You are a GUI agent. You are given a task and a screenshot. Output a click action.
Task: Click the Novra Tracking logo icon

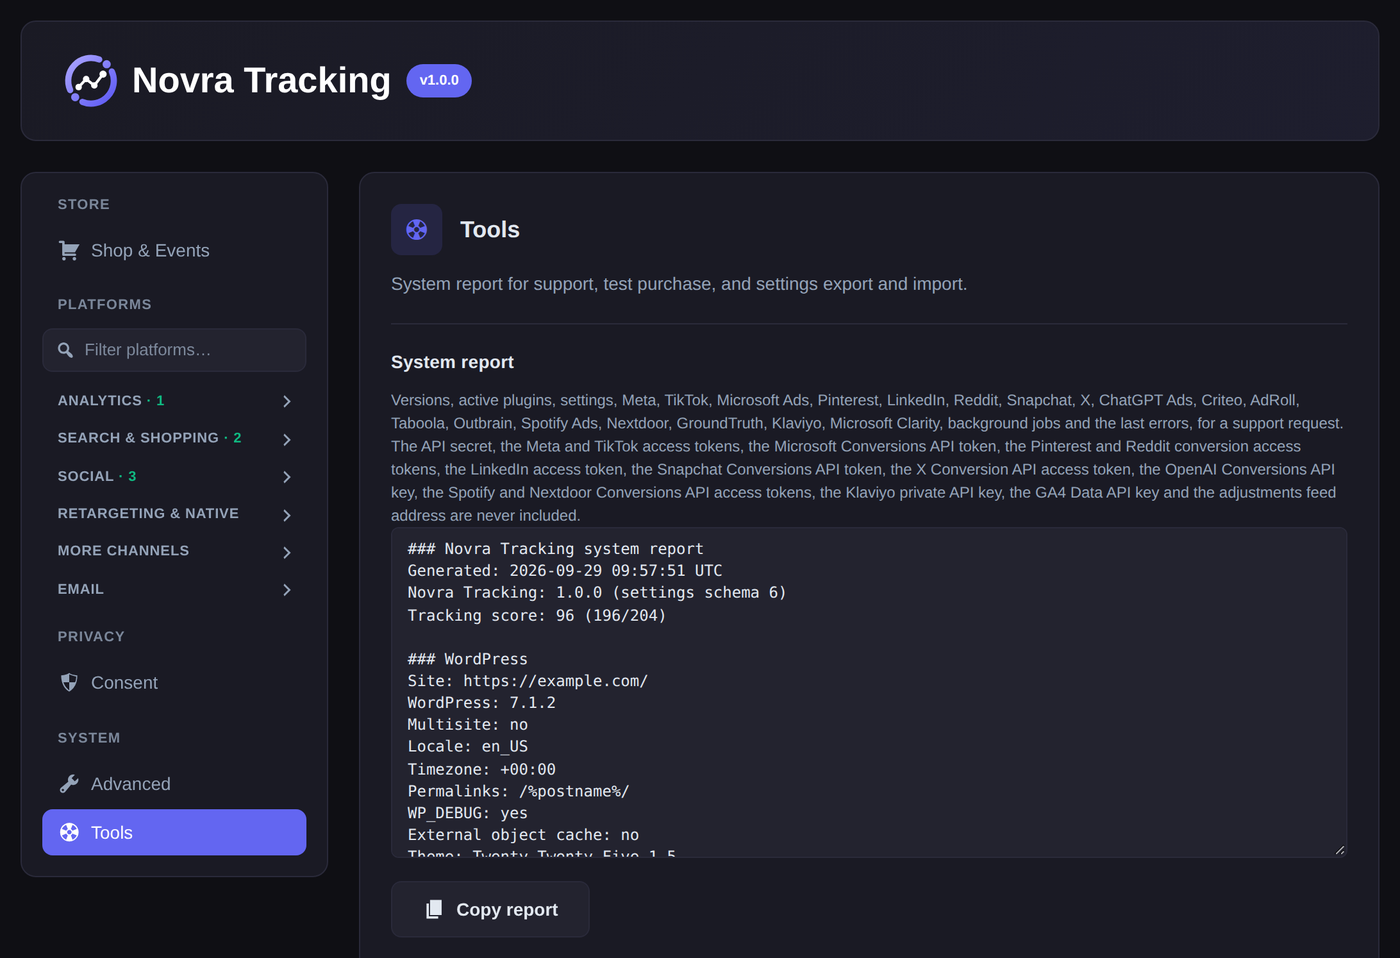tap(91, 81)
